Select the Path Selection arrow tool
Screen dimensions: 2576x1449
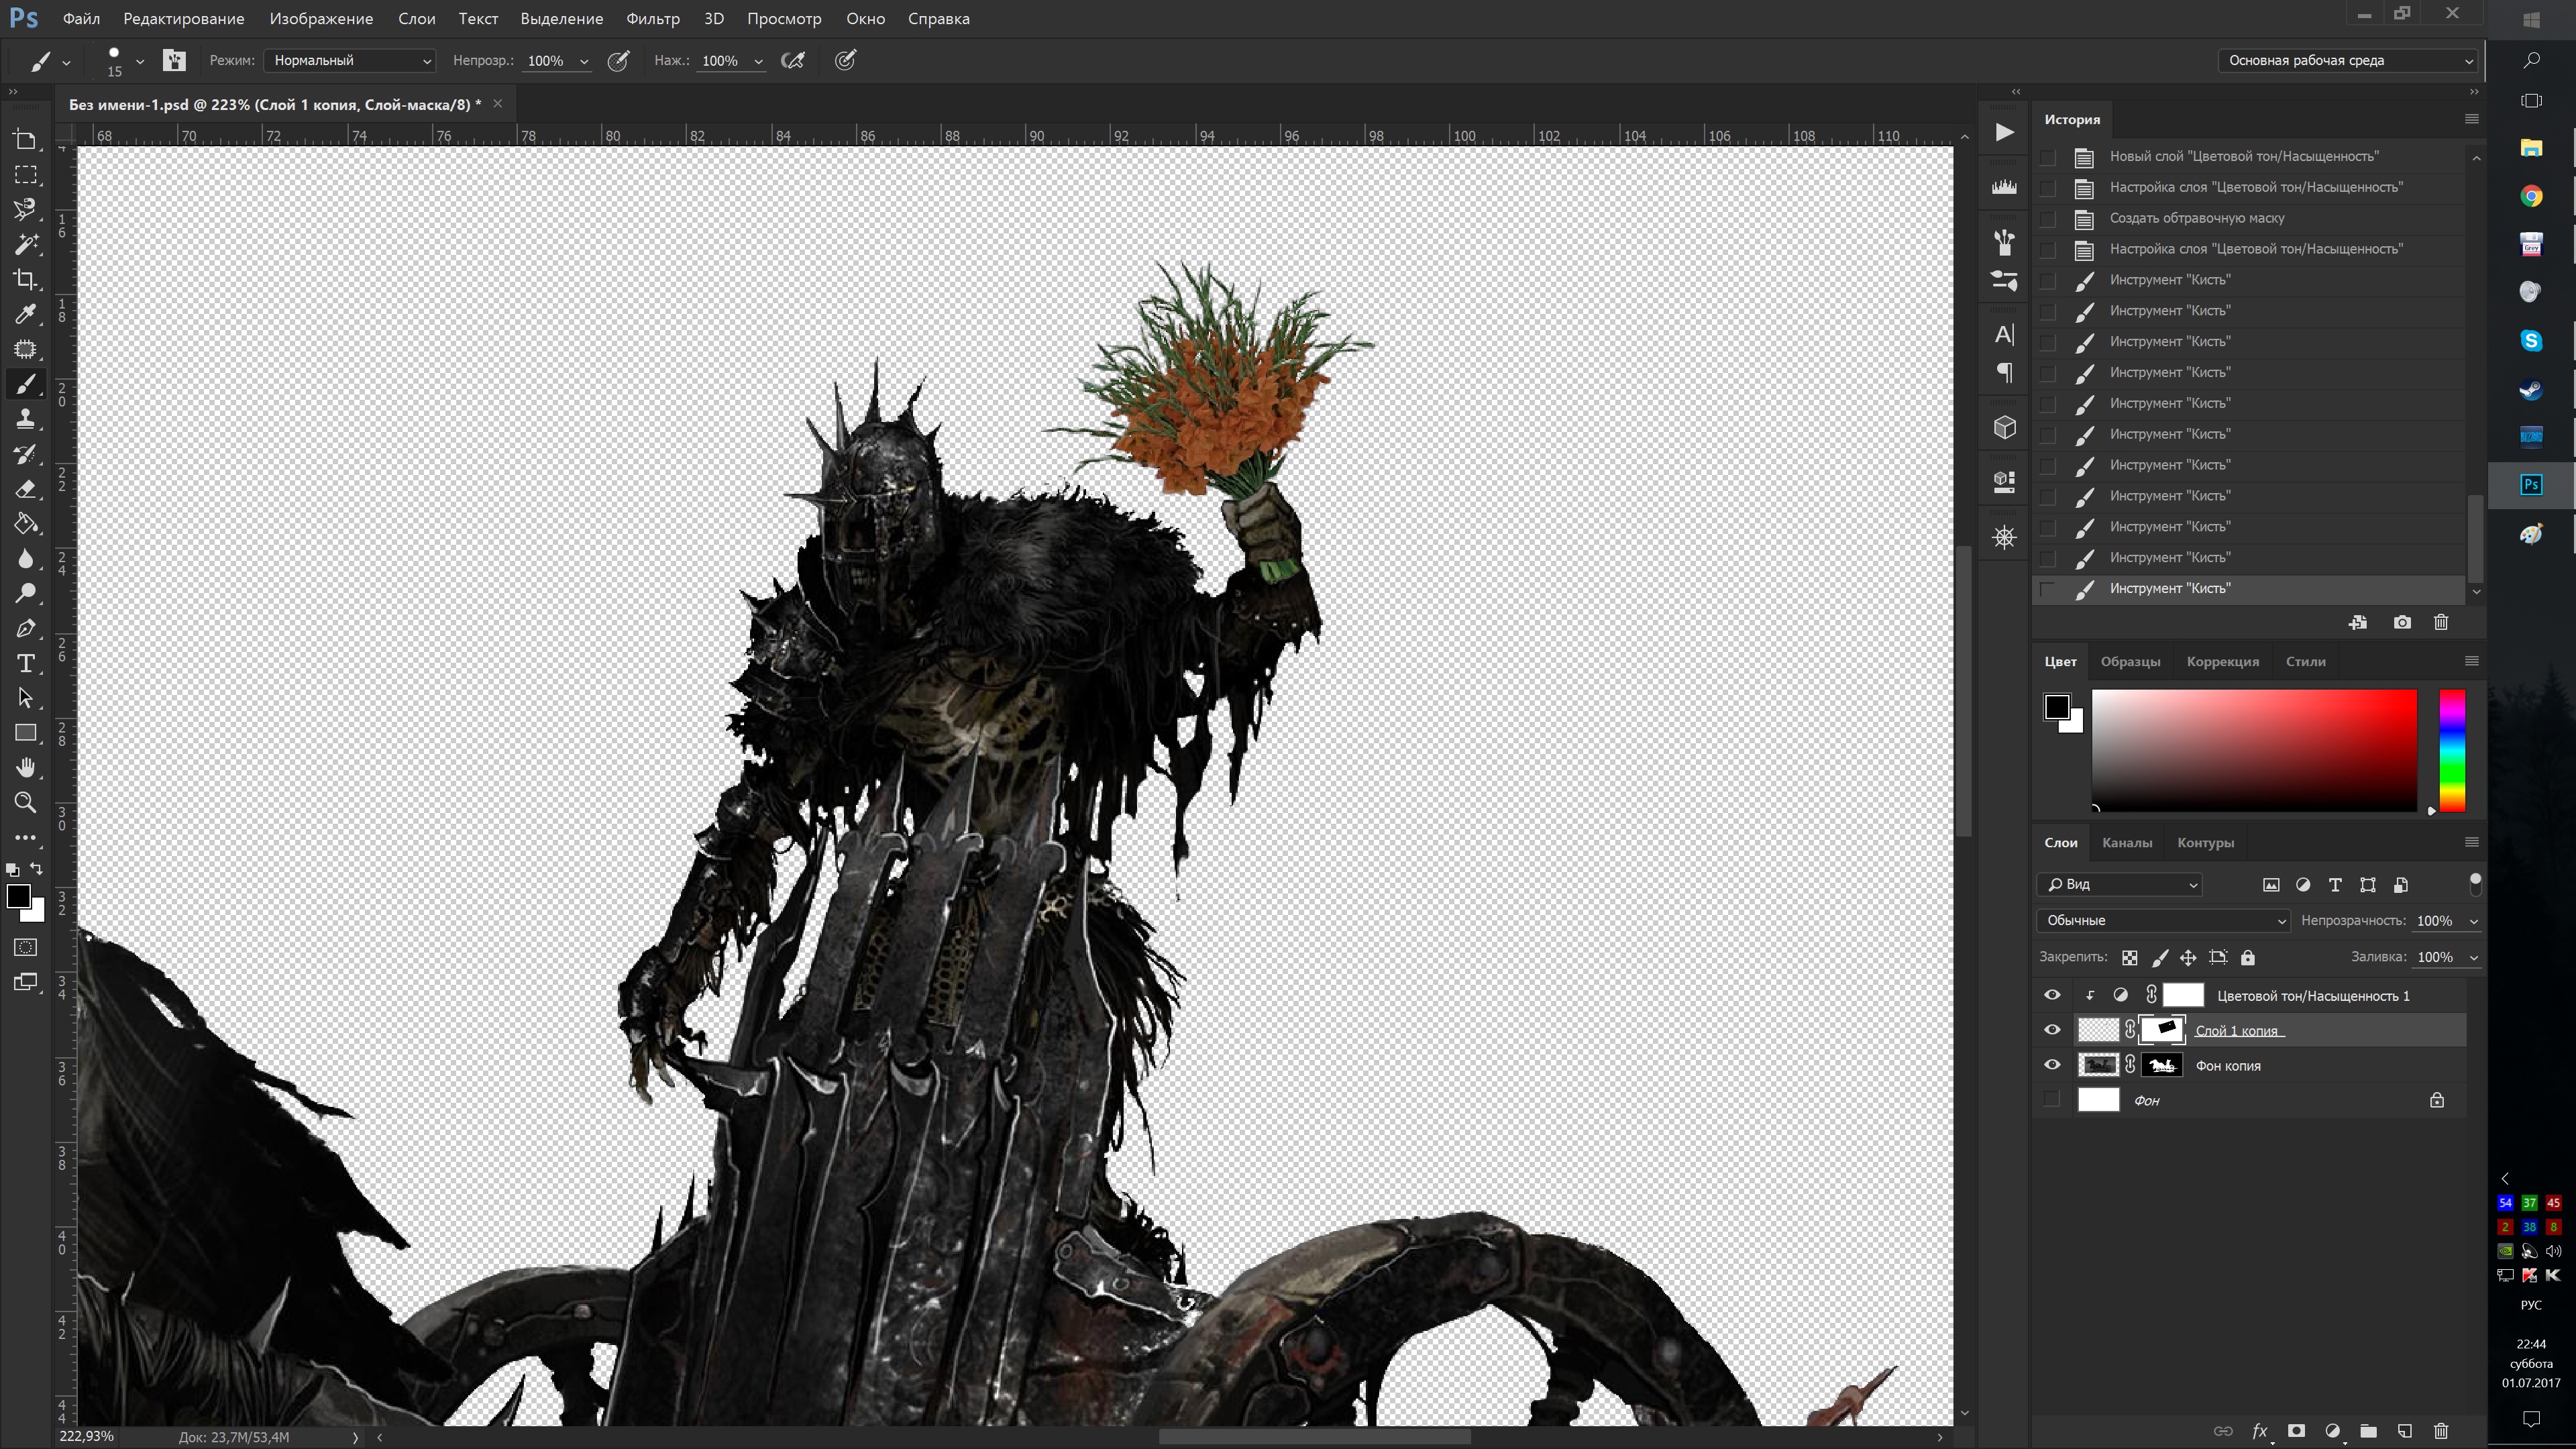26,698
